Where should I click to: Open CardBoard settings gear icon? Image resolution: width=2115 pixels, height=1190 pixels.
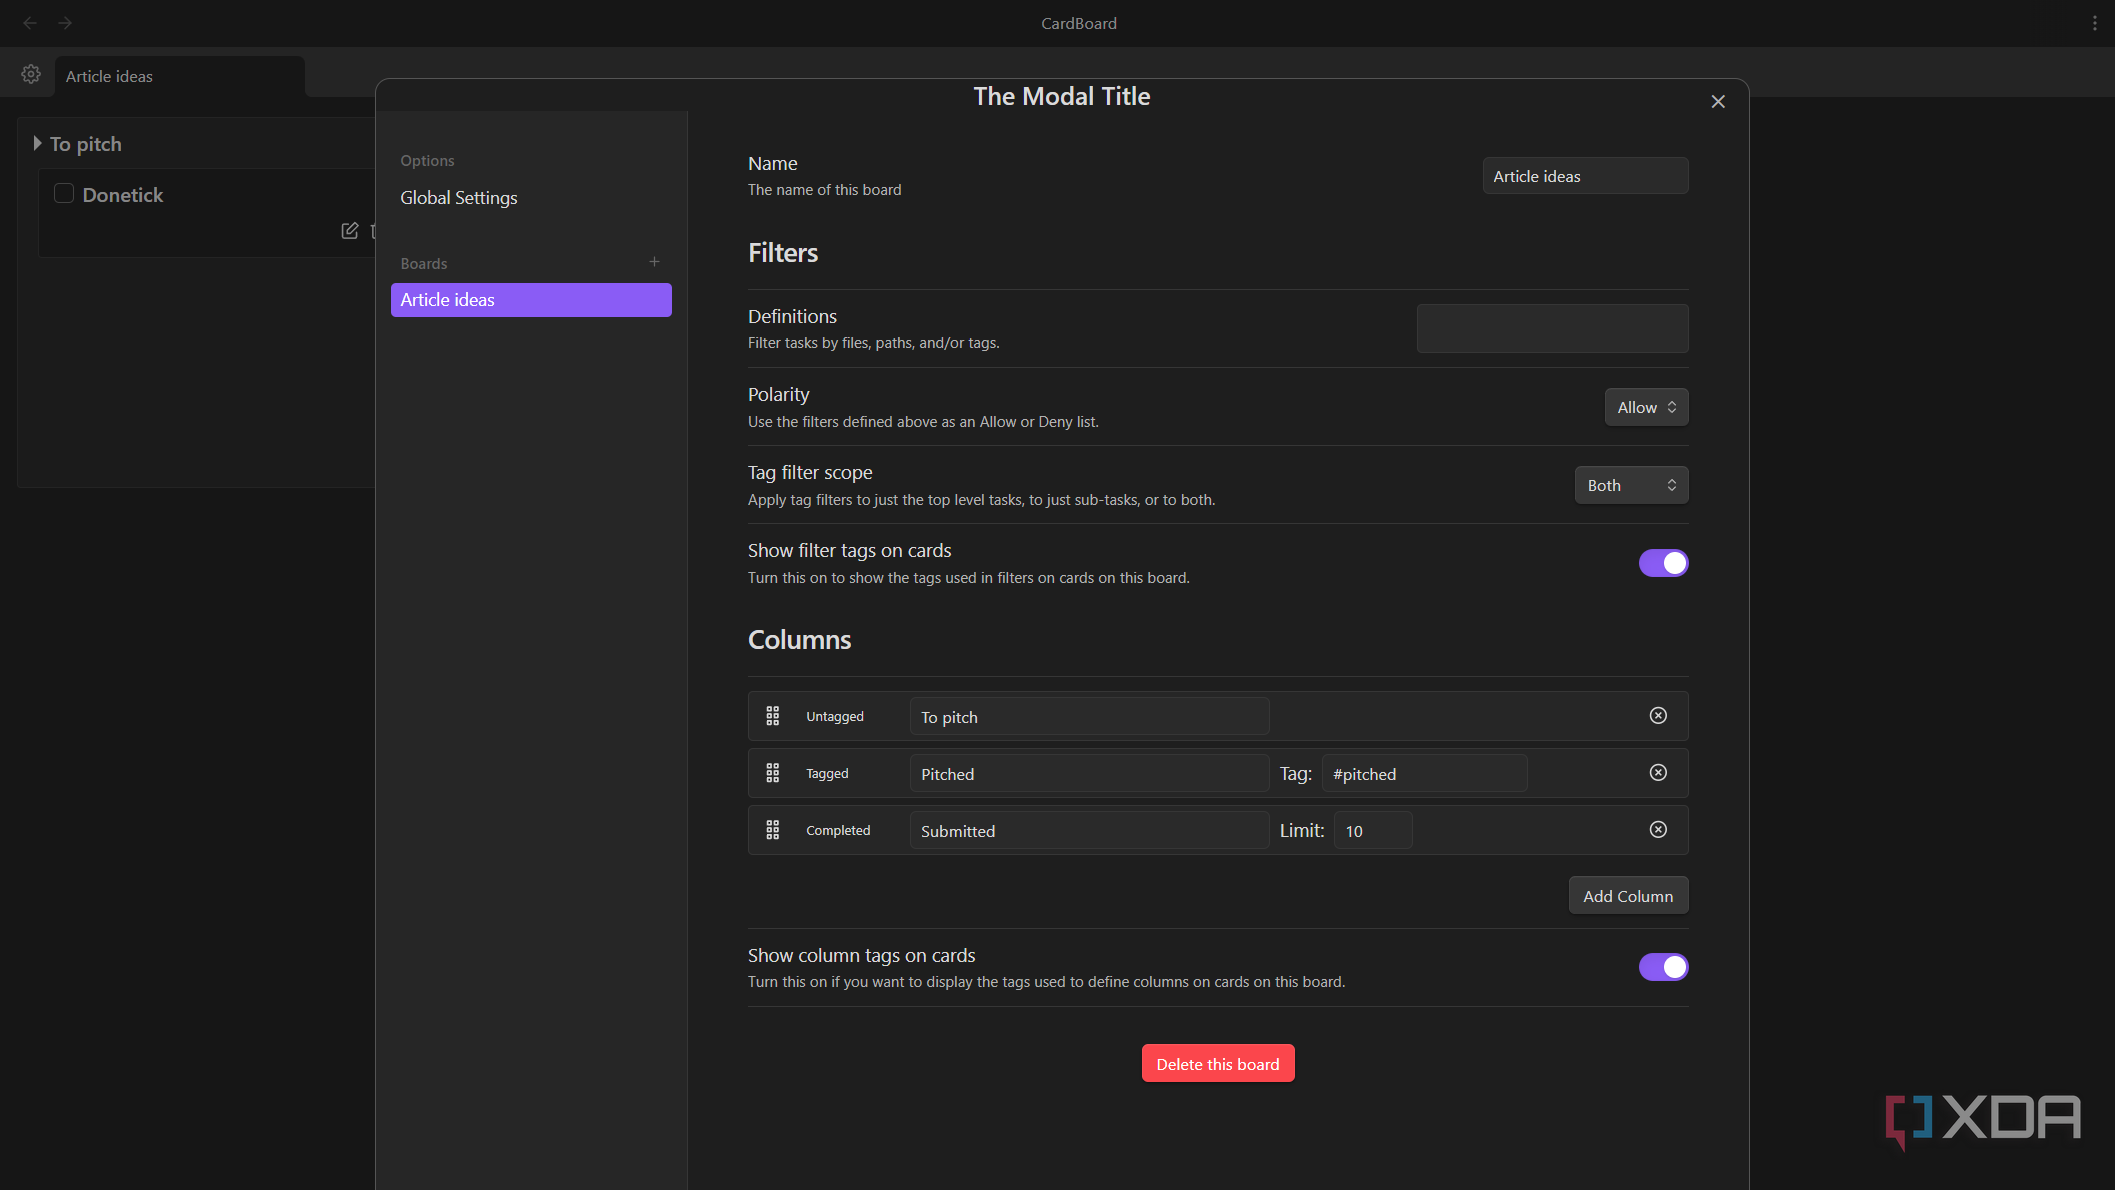(31, 74)
